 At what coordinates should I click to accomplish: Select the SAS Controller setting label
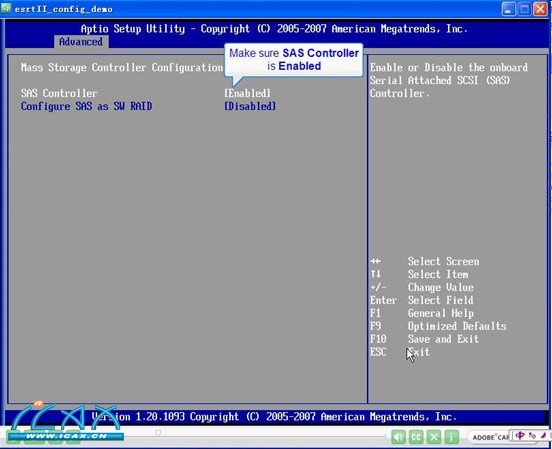(x=59, y=93)
